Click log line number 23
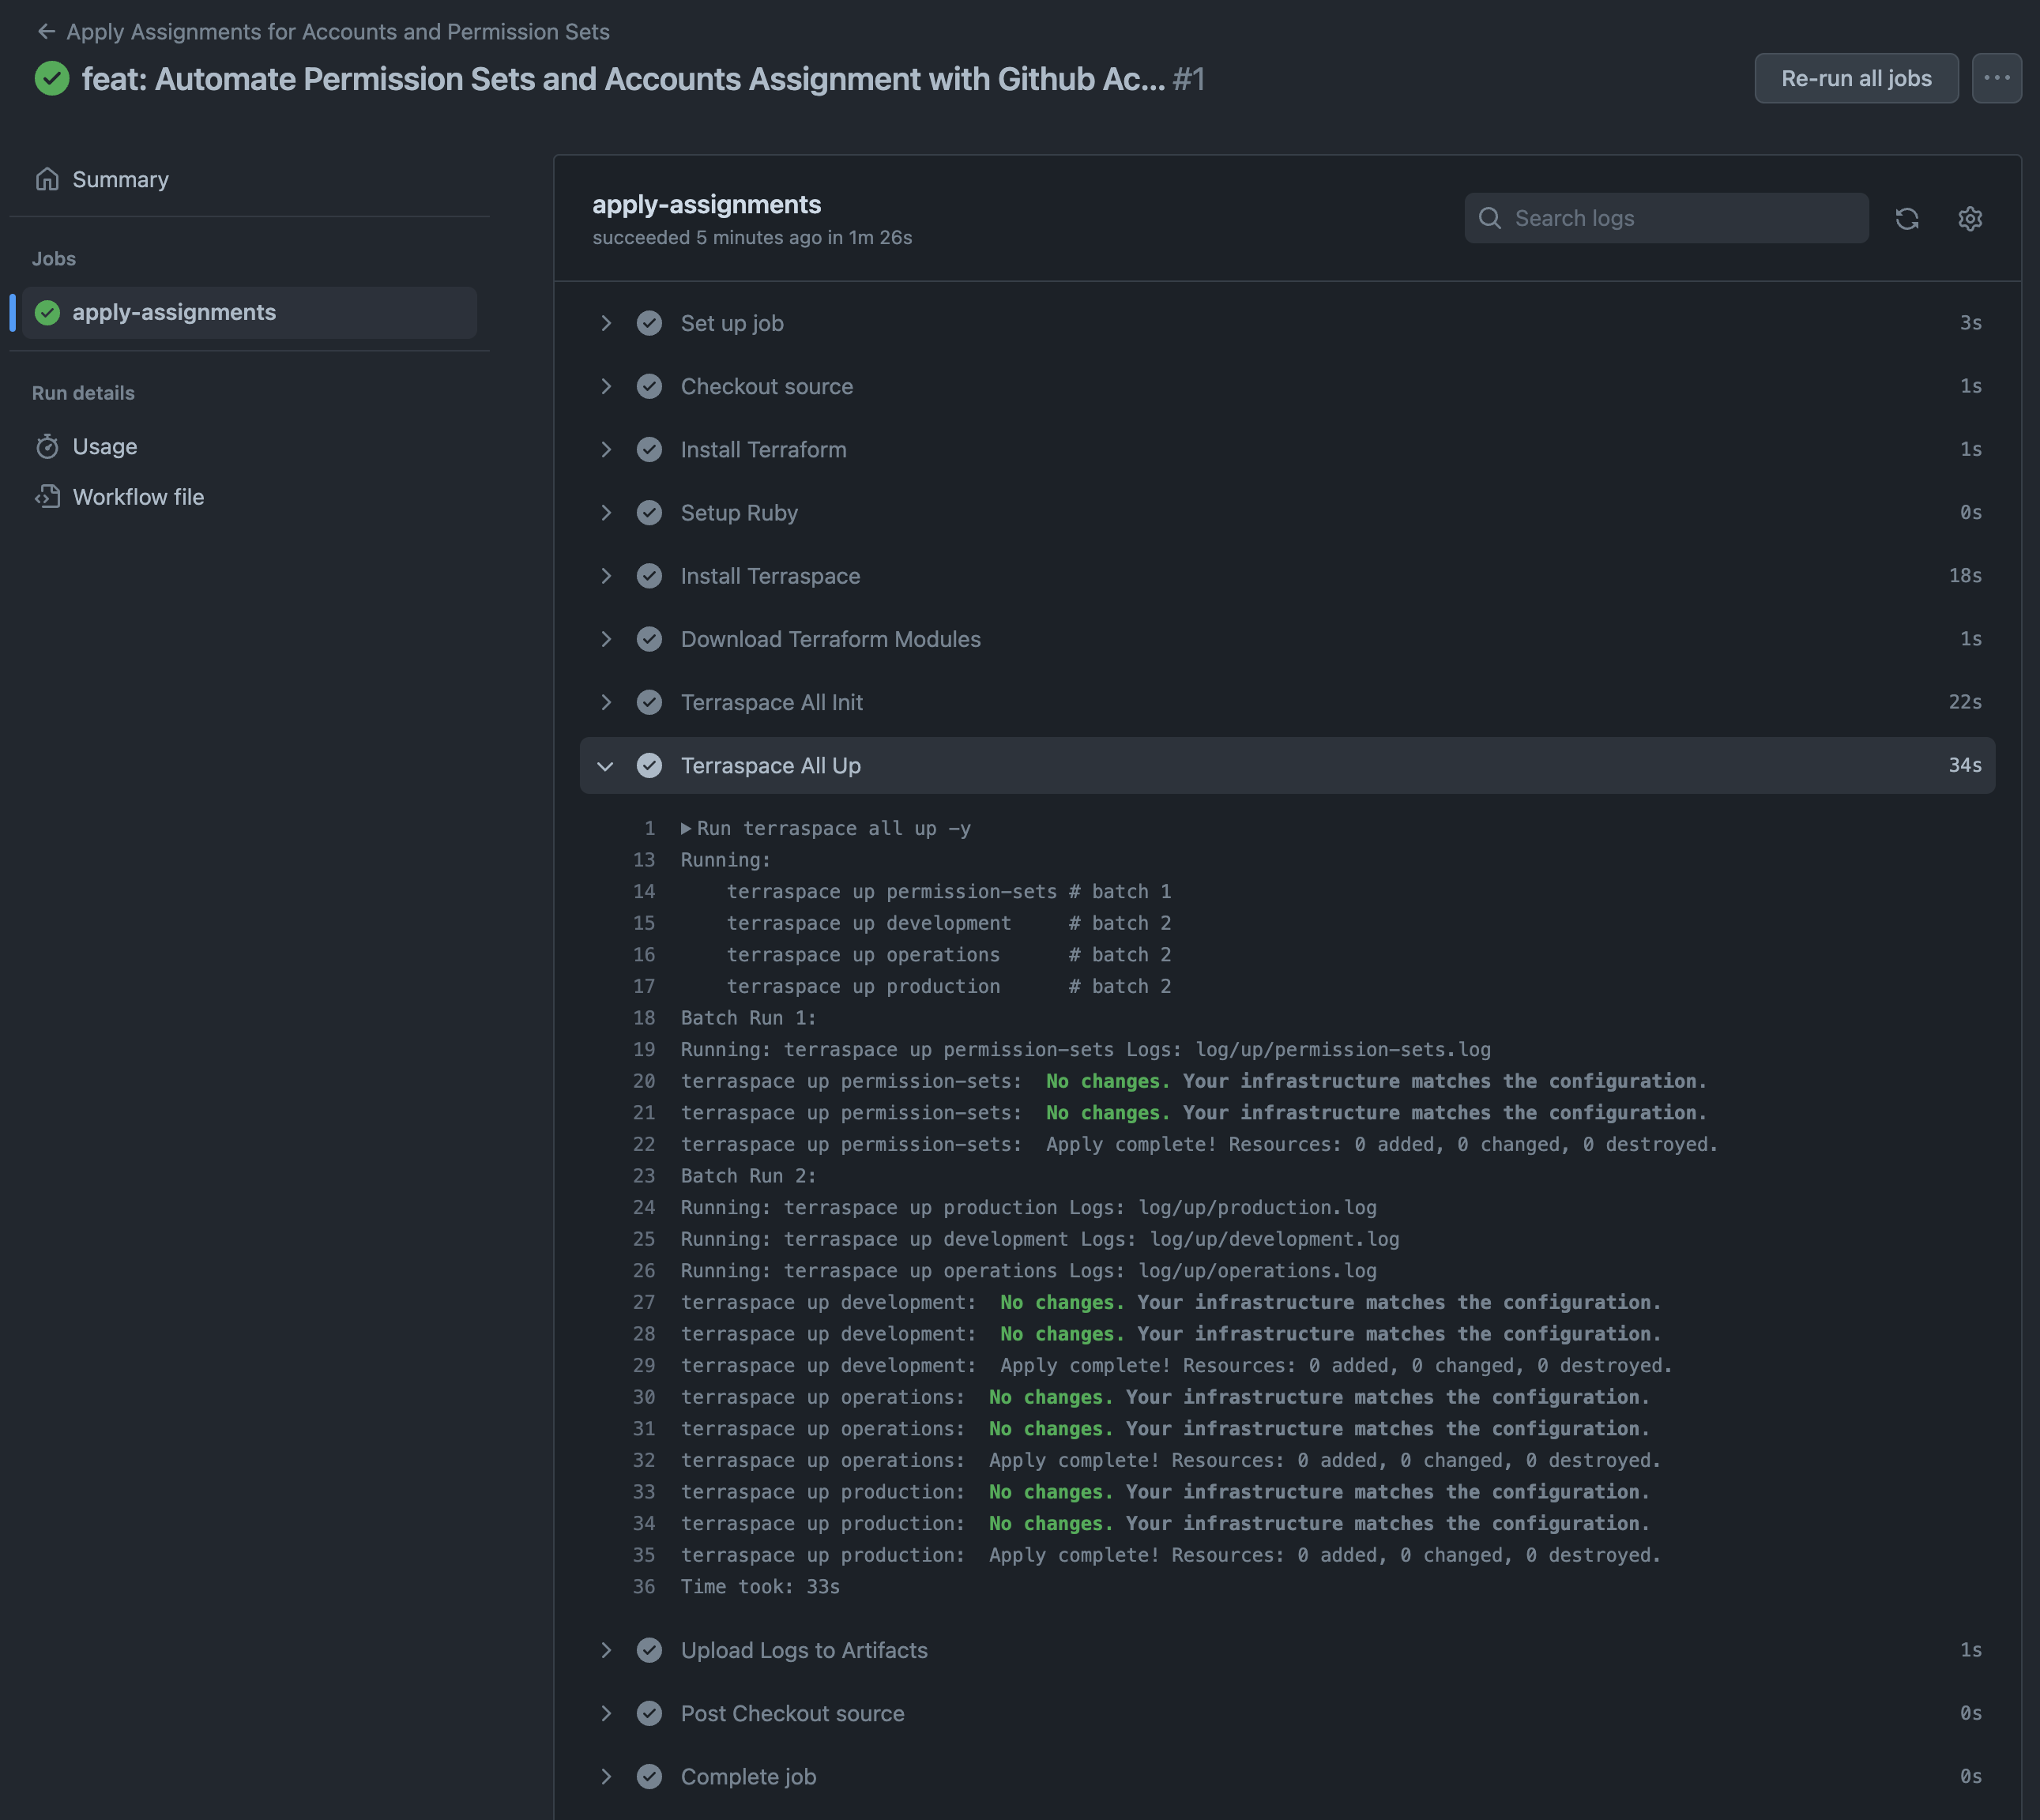The image size is (2040, 1820). click(x=643, y=1176)
